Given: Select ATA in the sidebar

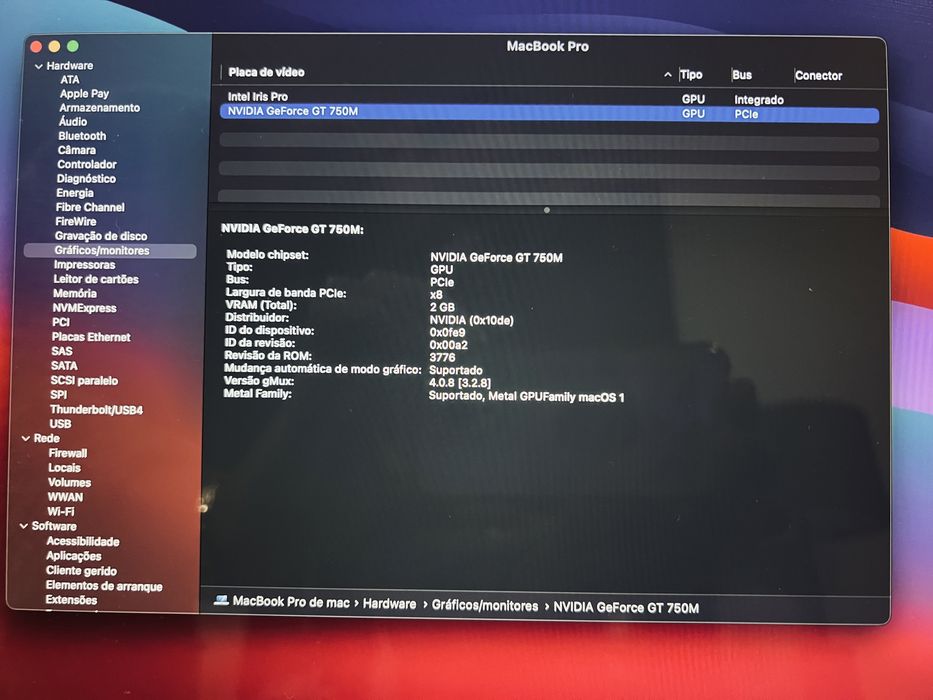Looking at the screenshot, I should click(x=69, y=80).
